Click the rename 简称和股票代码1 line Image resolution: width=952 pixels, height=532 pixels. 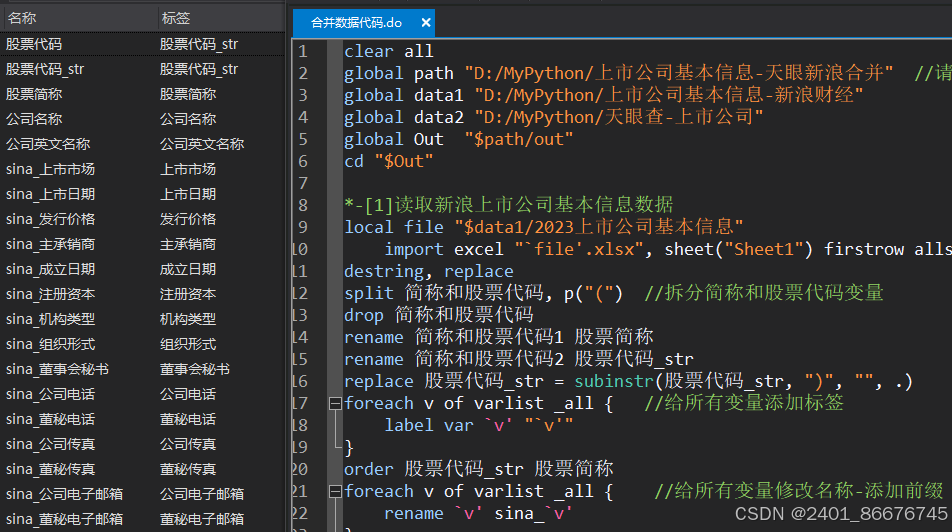[x=498, y=336]
